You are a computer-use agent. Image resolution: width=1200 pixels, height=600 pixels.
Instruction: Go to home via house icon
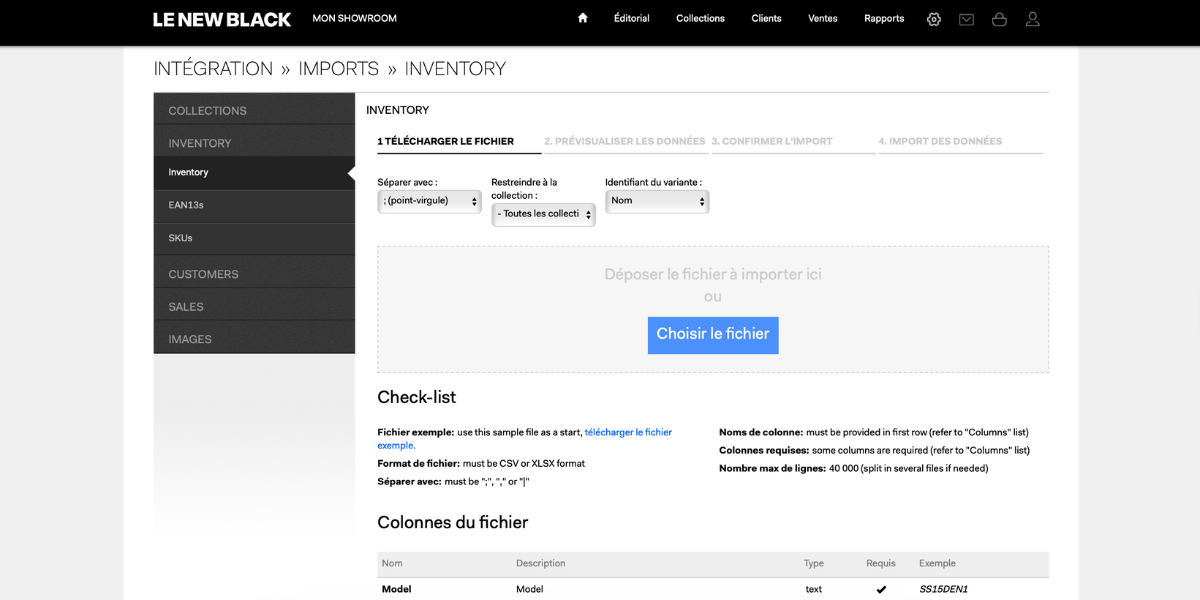pyautogui.click(x=583, y=18)
